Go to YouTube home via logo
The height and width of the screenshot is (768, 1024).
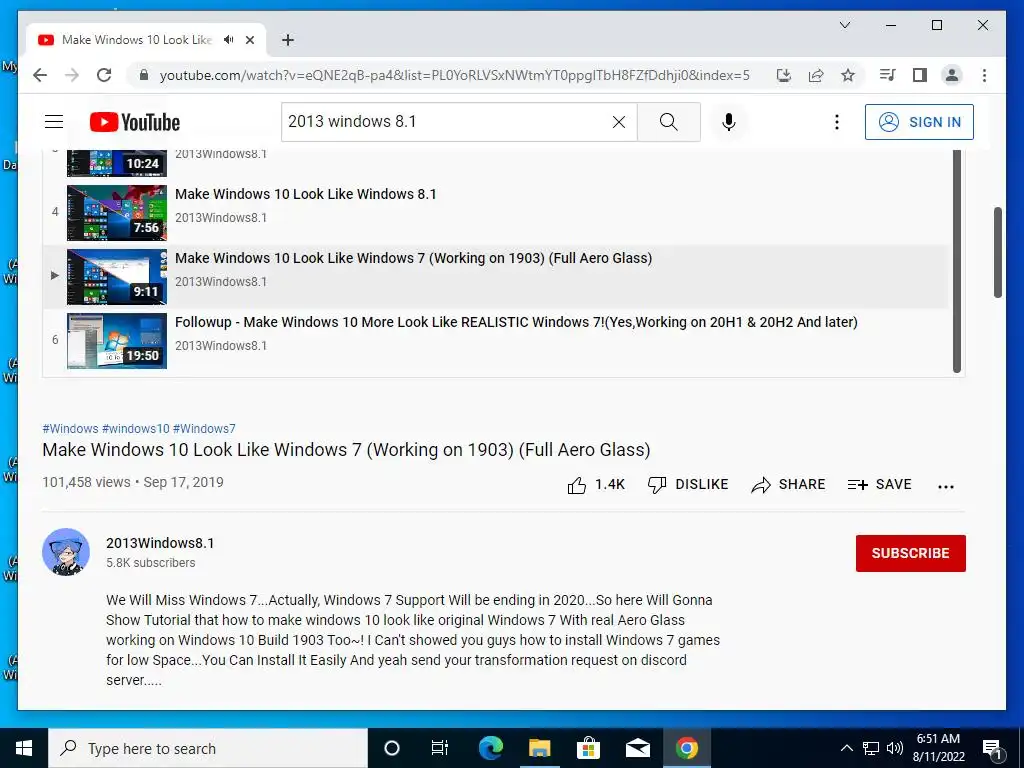[135, 122]
